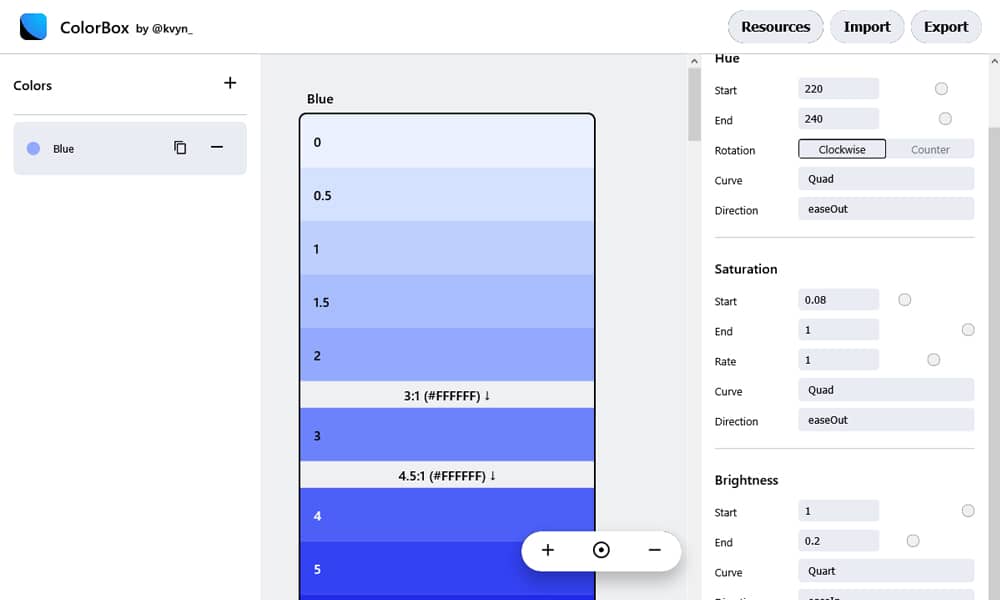The image size is (1000, 600).
Task: Open the Saturation Direction dropdown
Action: coord(886,420)
